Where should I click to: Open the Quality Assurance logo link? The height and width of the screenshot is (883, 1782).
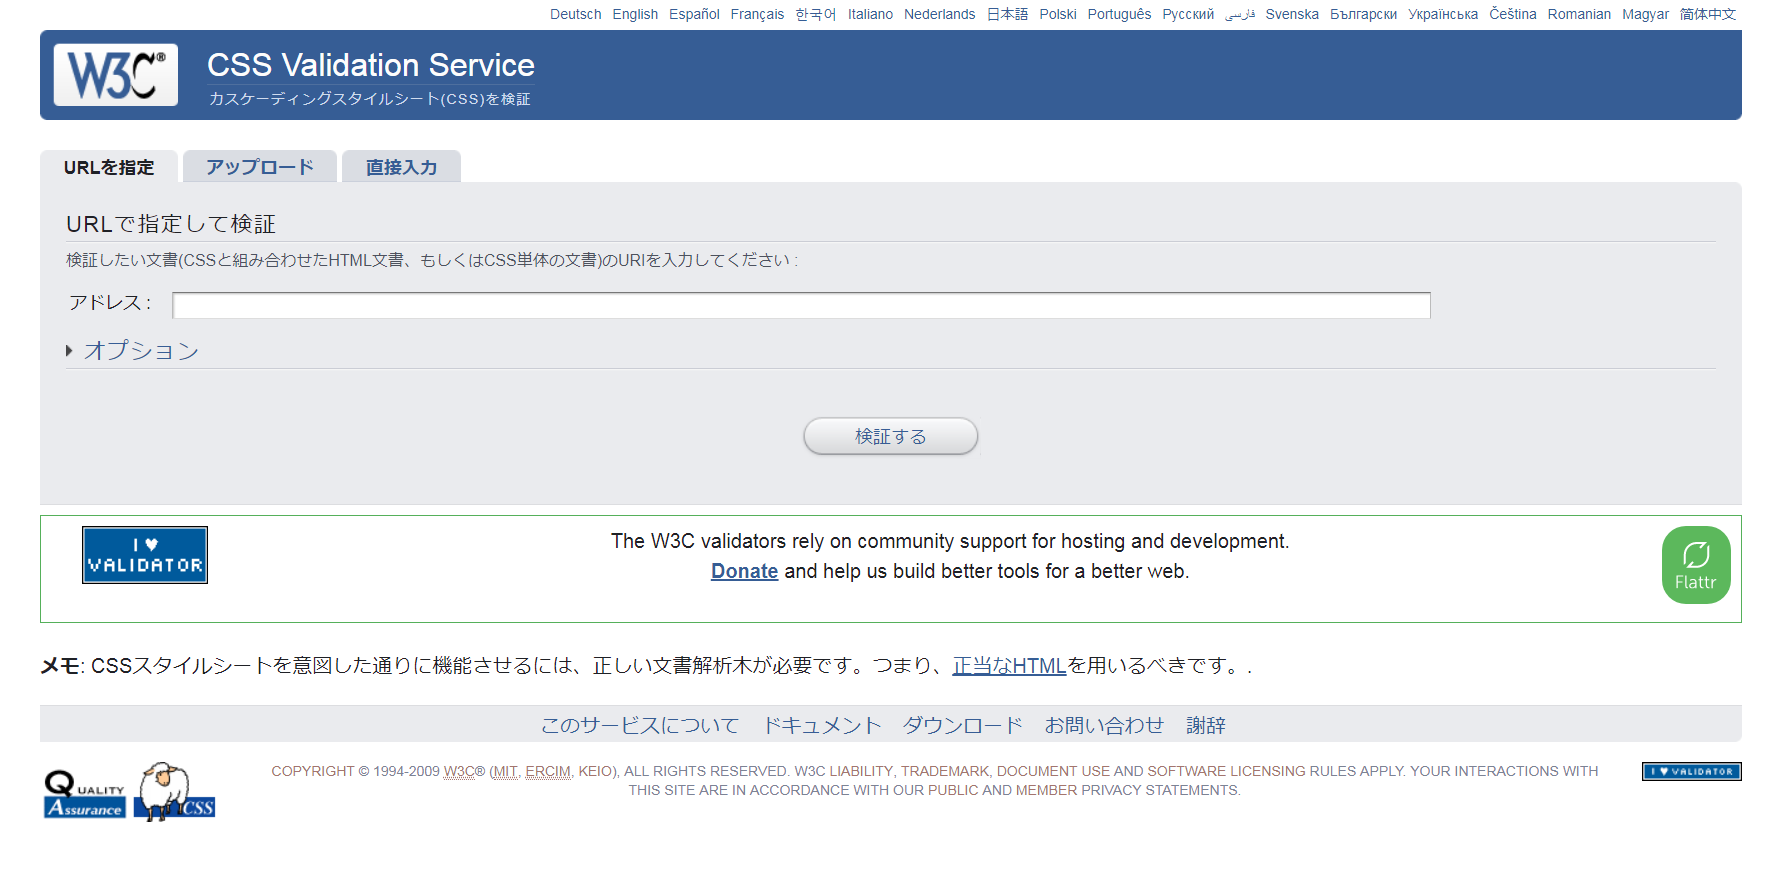click(x=85, y=793)
